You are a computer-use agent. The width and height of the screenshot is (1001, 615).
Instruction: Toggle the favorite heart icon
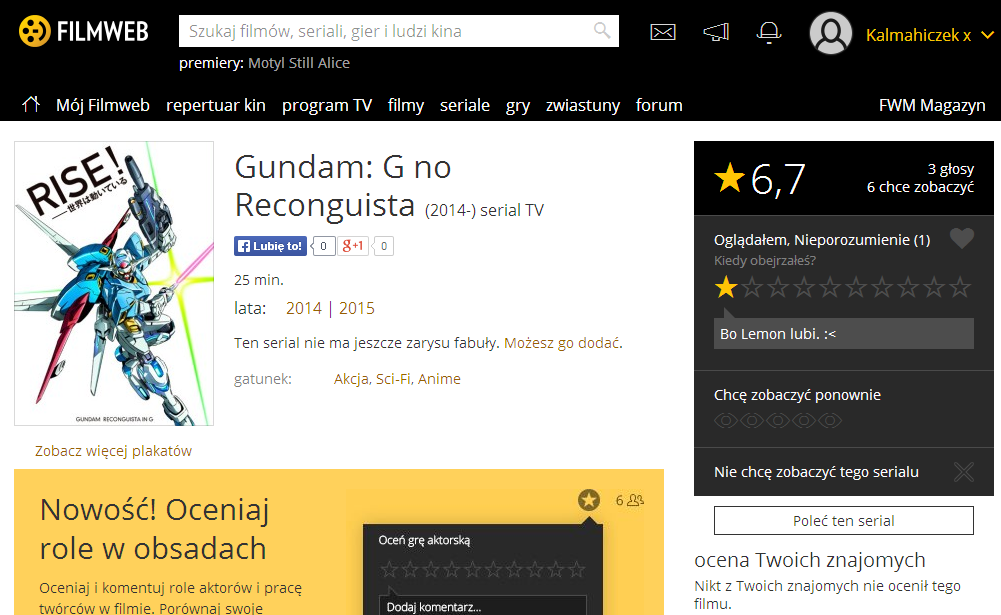(x=961, y=239)
